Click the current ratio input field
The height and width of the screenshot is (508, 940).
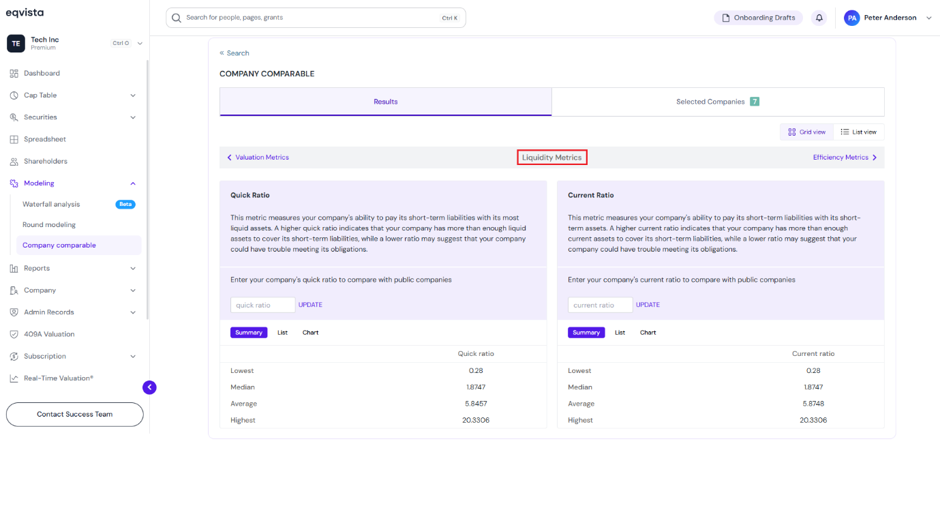click(x=600, y=305)
